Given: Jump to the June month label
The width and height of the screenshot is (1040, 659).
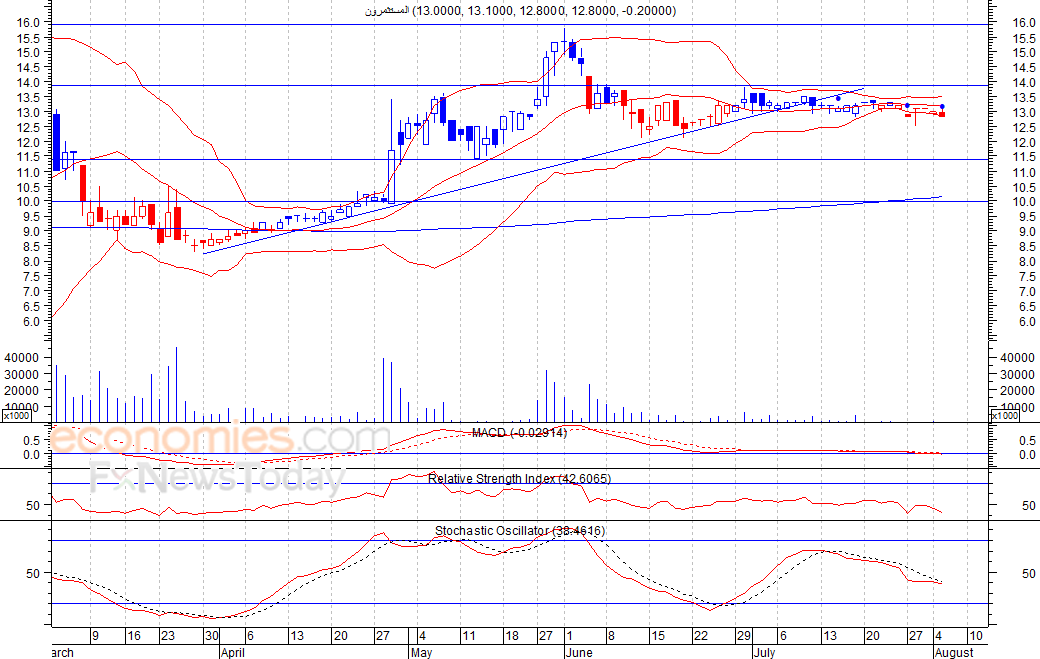Looking at the screenshot, I should tap(580, 652).
